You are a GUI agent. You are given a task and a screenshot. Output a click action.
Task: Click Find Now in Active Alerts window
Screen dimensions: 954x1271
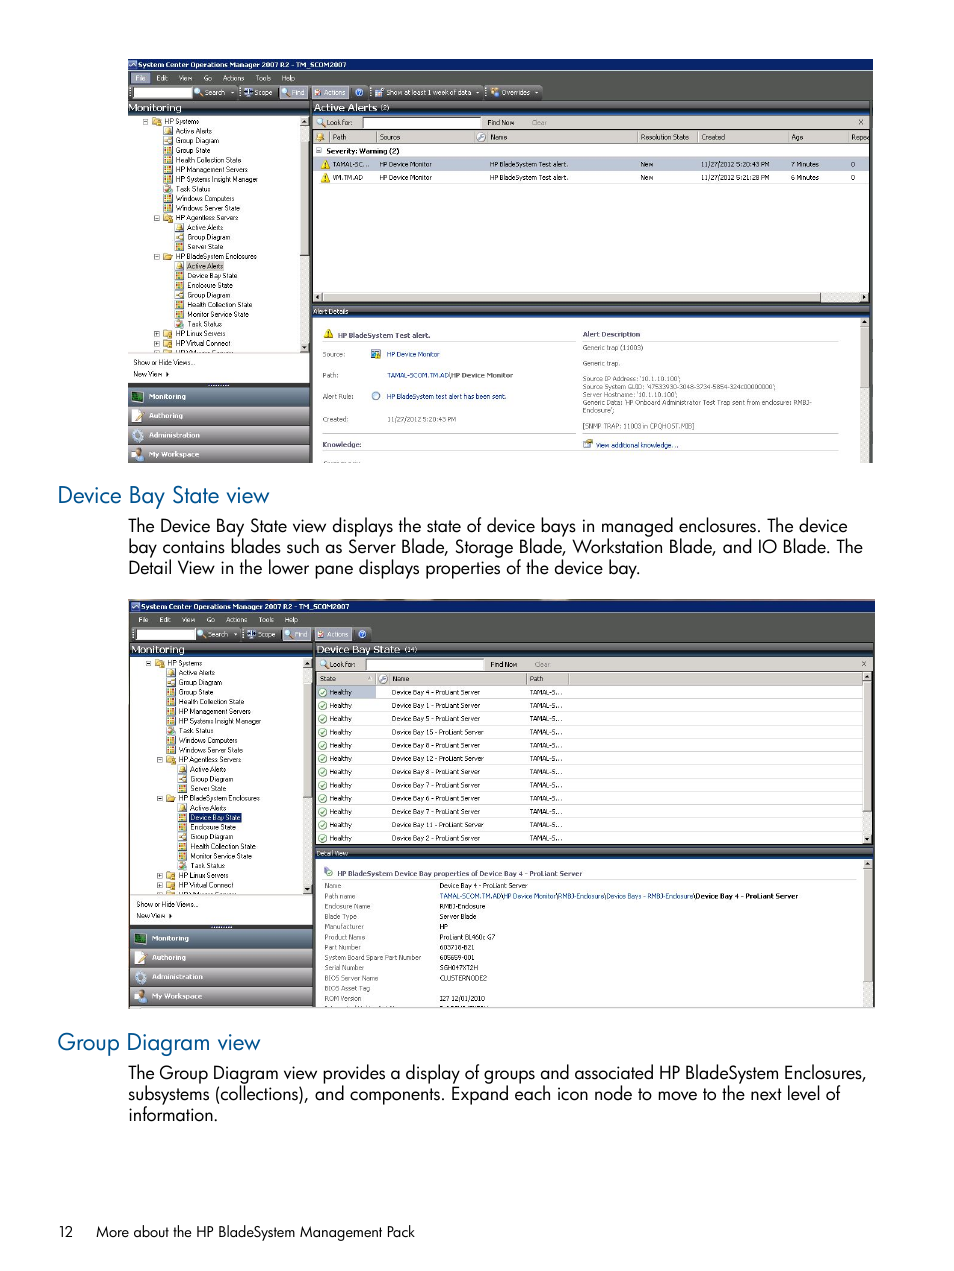pos(501,123)
